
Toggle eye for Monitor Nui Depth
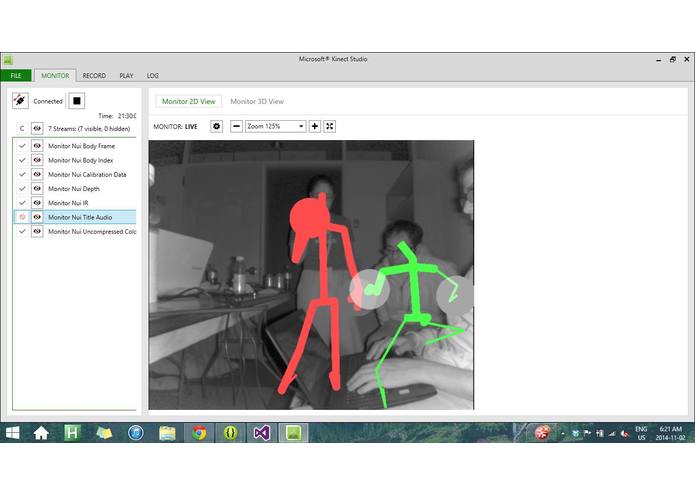click(37, 188)
